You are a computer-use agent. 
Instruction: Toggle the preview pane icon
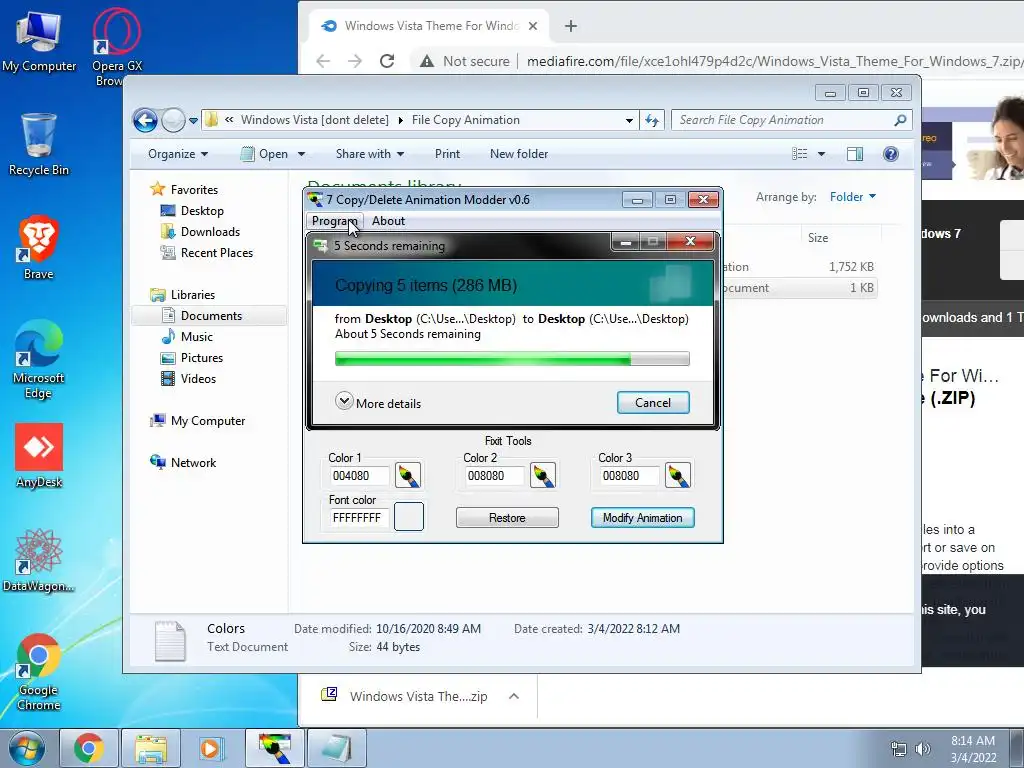(x=855, y=154)
